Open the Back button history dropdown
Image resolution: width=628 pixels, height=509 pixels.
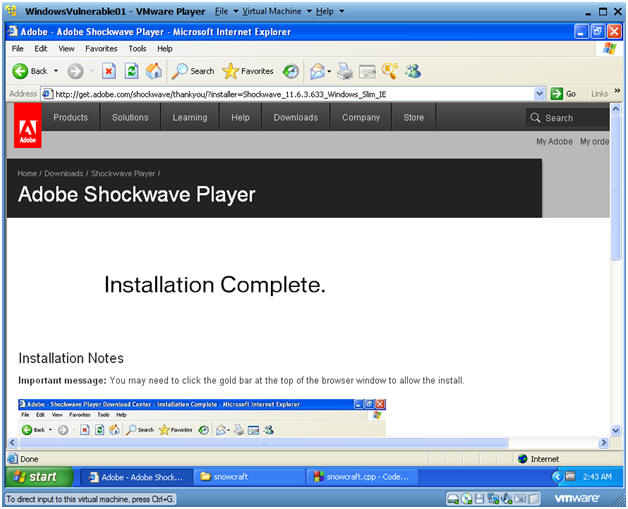click(56, 71)
